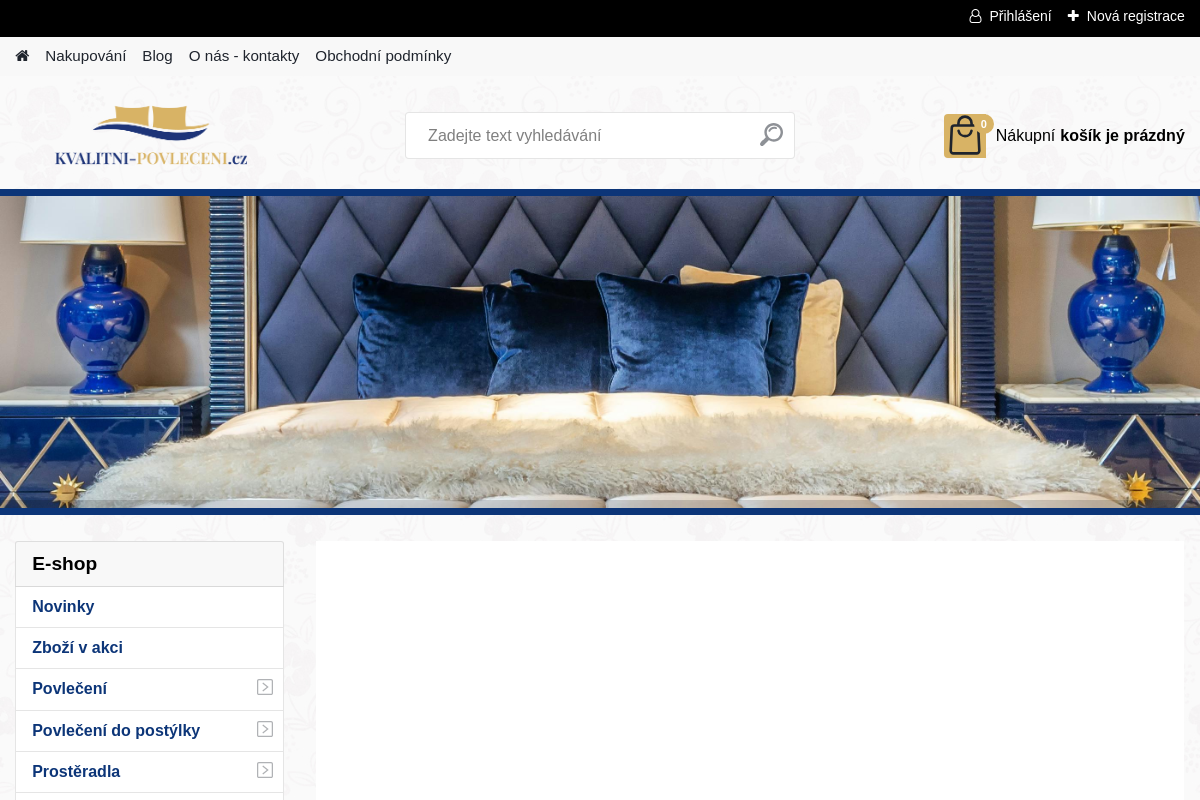Click the plus icon beside Nová registrace
This screenshot has height=800, width=1200.
(x=1073, y=16)
